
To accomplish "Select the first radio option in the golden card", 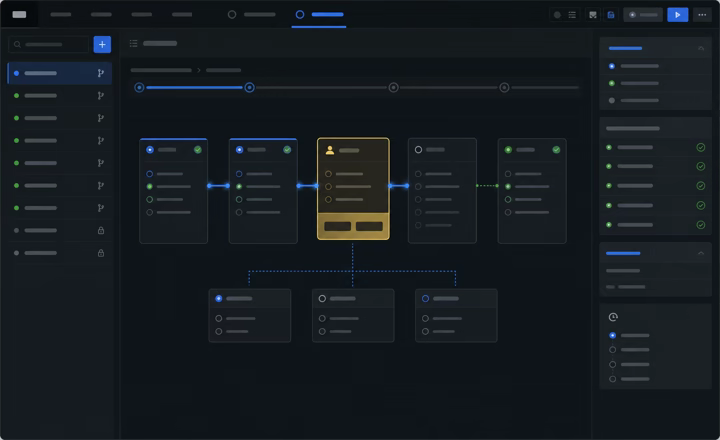I will click(x=328, y=174).
